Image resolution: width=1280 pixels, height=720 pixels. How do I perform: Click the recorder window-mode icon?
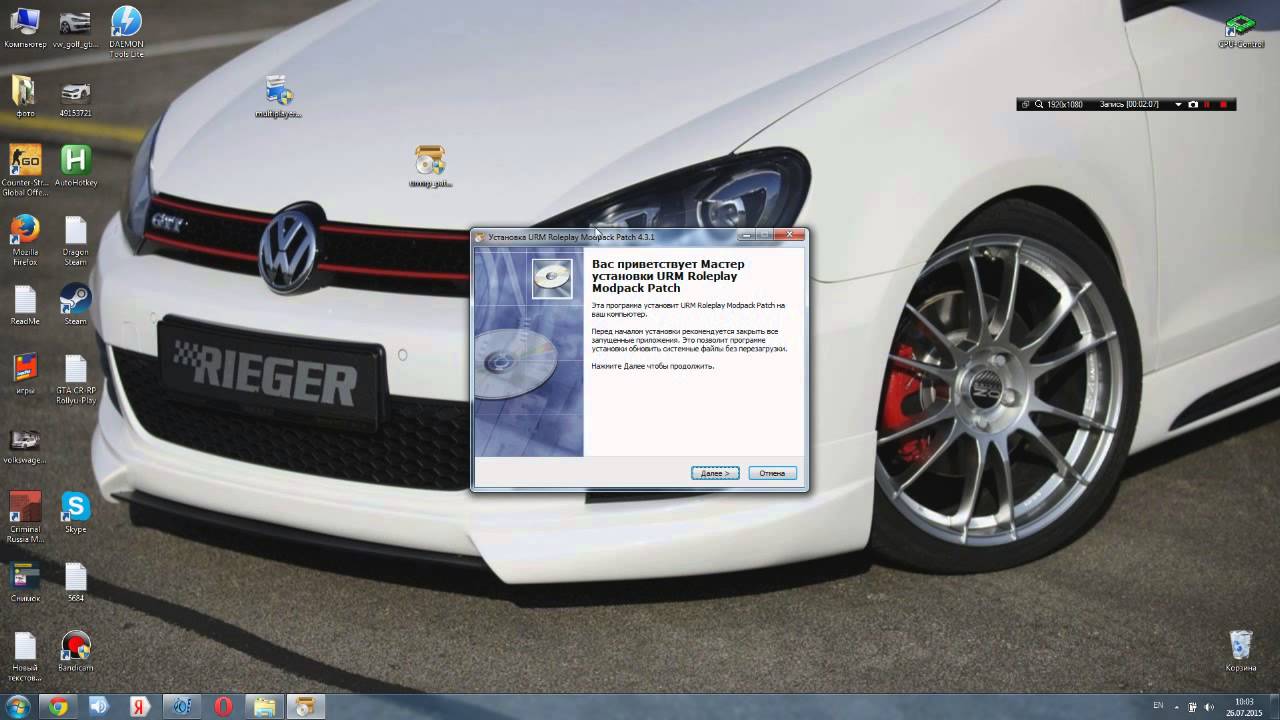tap(1026, 104)
